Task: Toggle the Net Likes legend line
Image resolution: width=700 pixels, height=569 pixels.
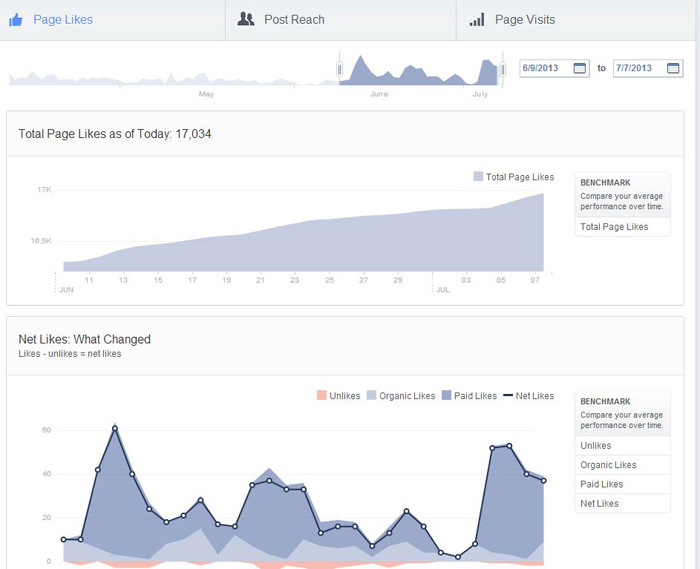Action: click(508, 395)
